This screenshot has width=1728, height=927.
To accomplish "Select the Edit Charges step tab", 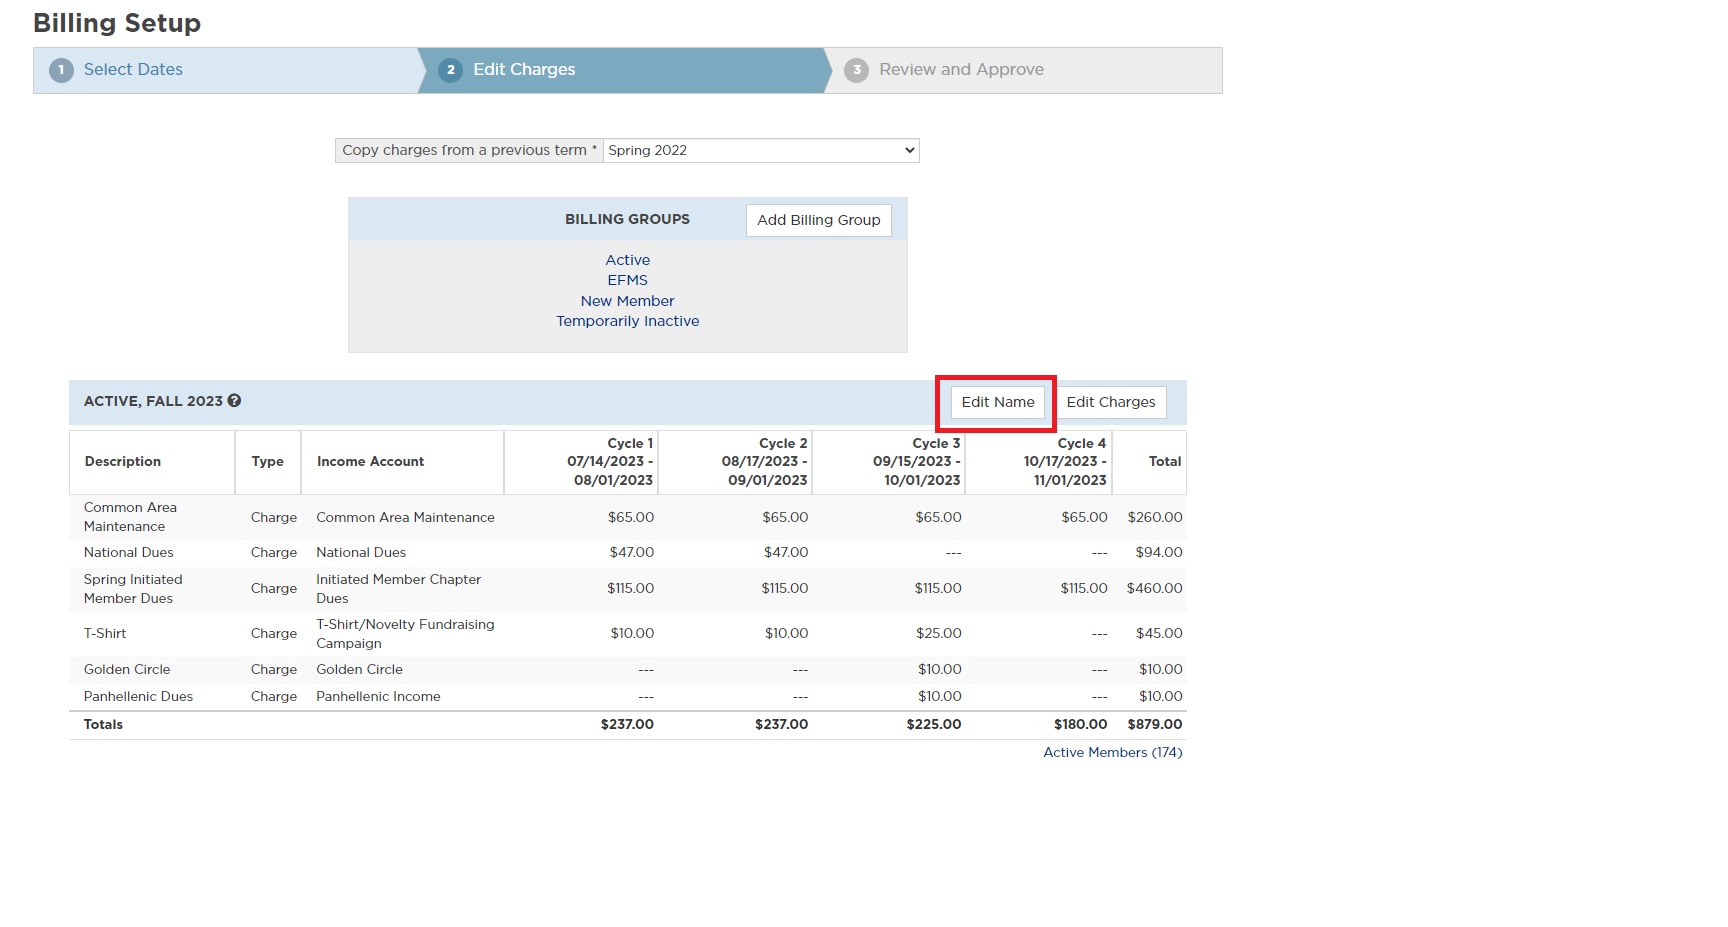I will point(524,70).
